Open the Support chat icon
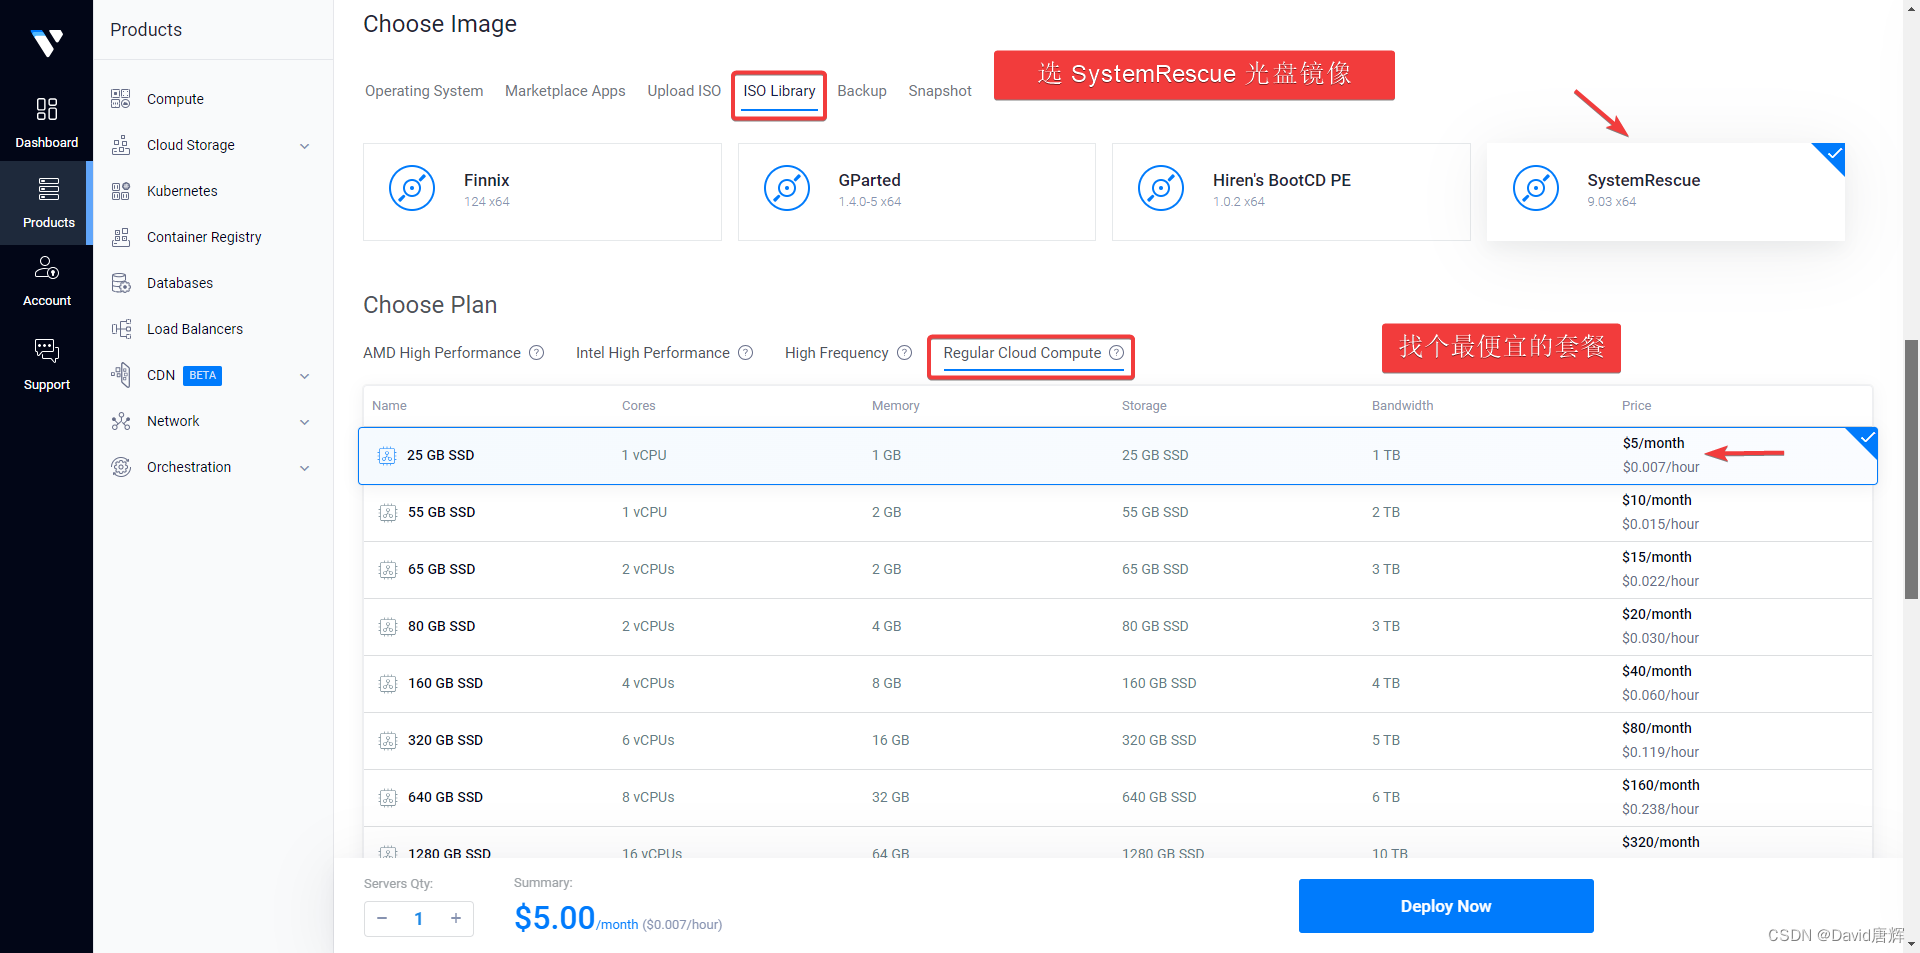Viewport: 1920px width, 953px height. point(46,350)
